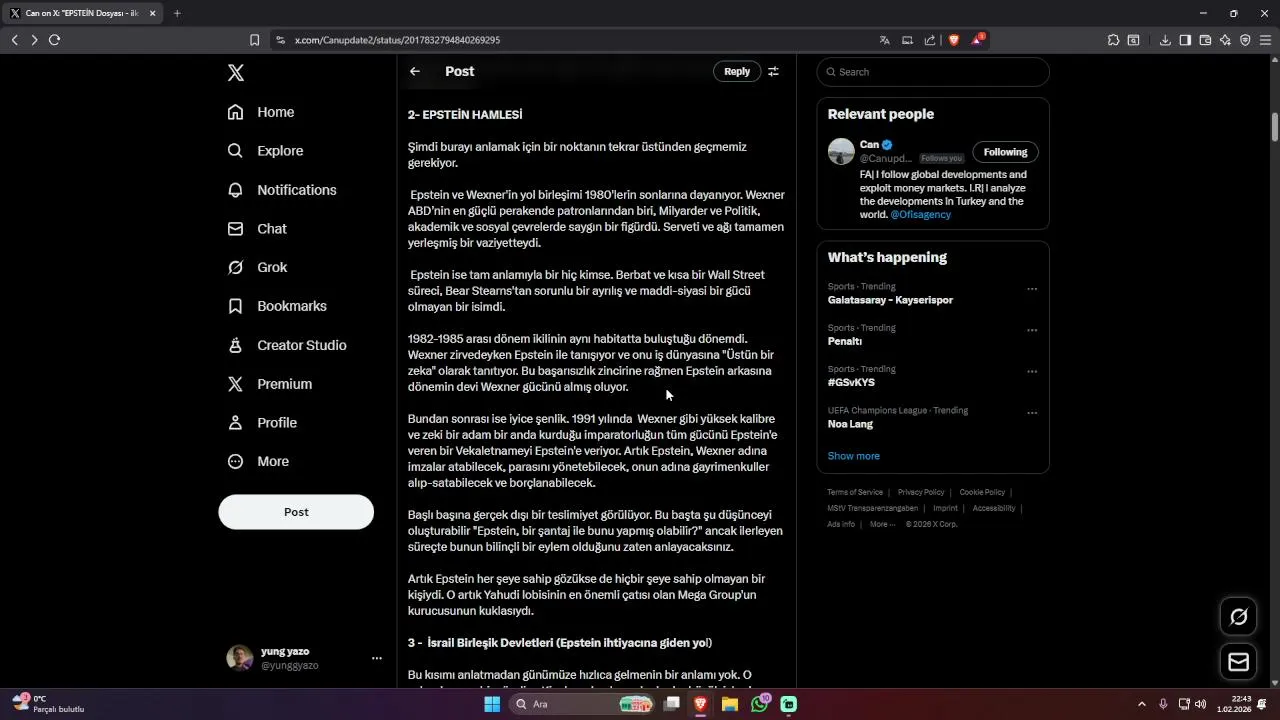
Task: Click the Reply button in header
Action: tap(737, 71)
